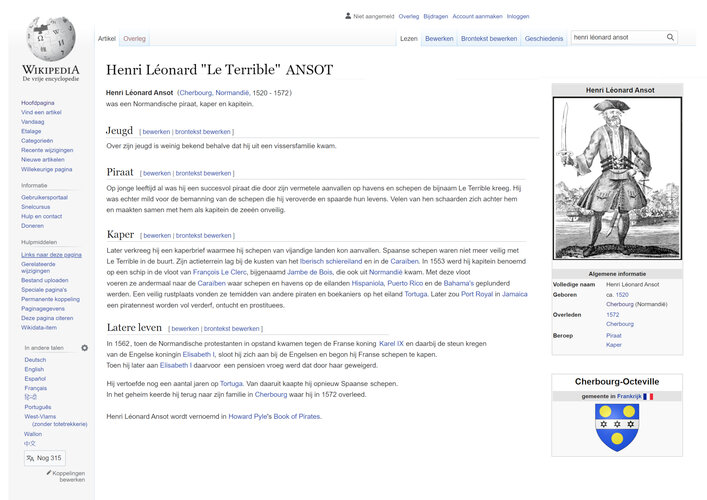Open Cherbourg-Octeville coat of arms image
Viewport: 707px width, 500px height.
click(617, 427)
